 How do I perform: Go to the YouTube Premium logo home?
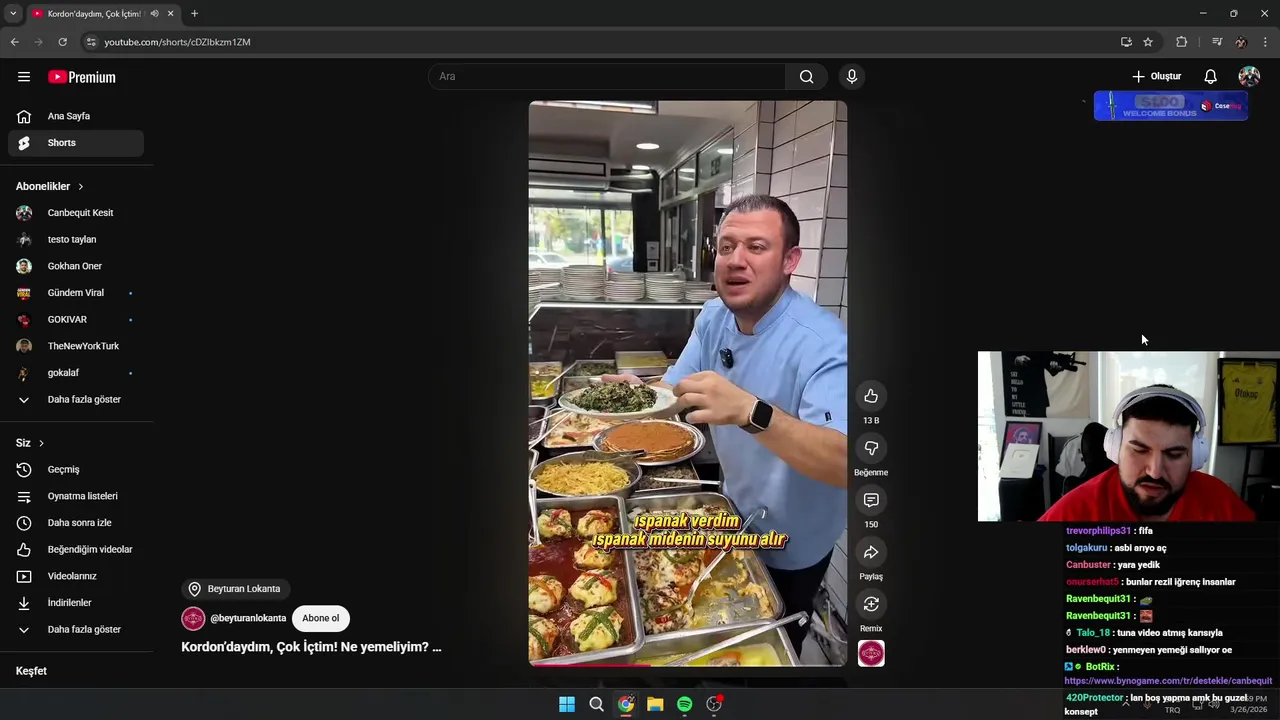click(x=82, y=77)
